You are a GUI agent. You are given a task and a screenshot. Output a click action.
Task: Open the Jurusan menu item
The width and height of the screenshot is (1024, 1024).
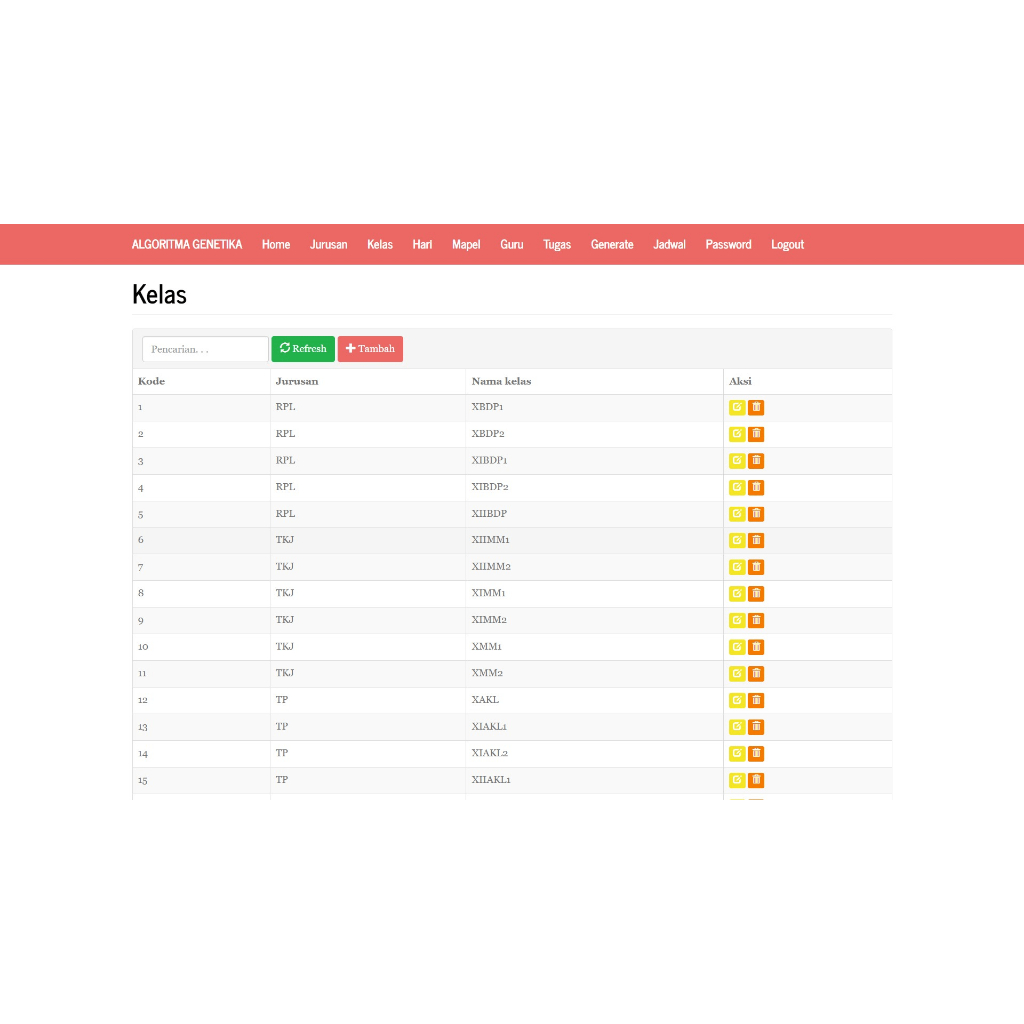click(x=328, y=244)
